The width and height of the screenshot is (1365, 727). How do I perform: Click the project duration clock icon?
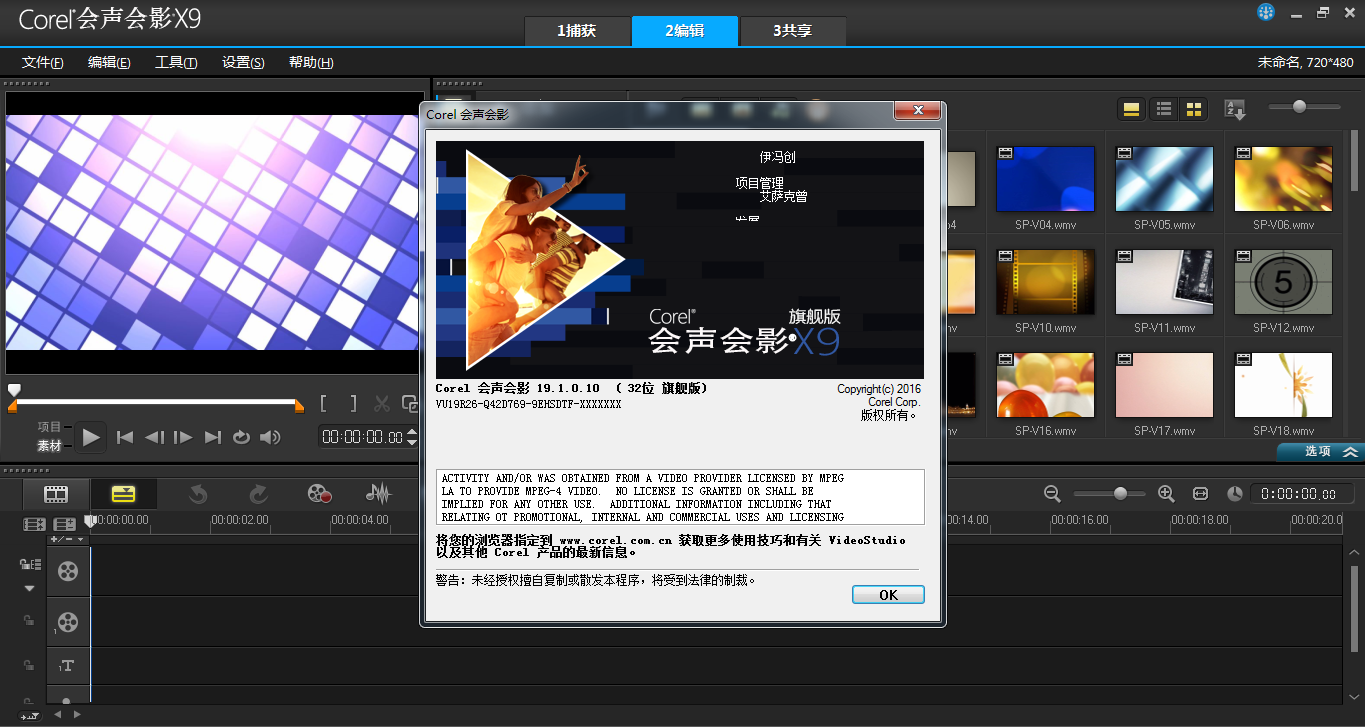coord(1235,493)
